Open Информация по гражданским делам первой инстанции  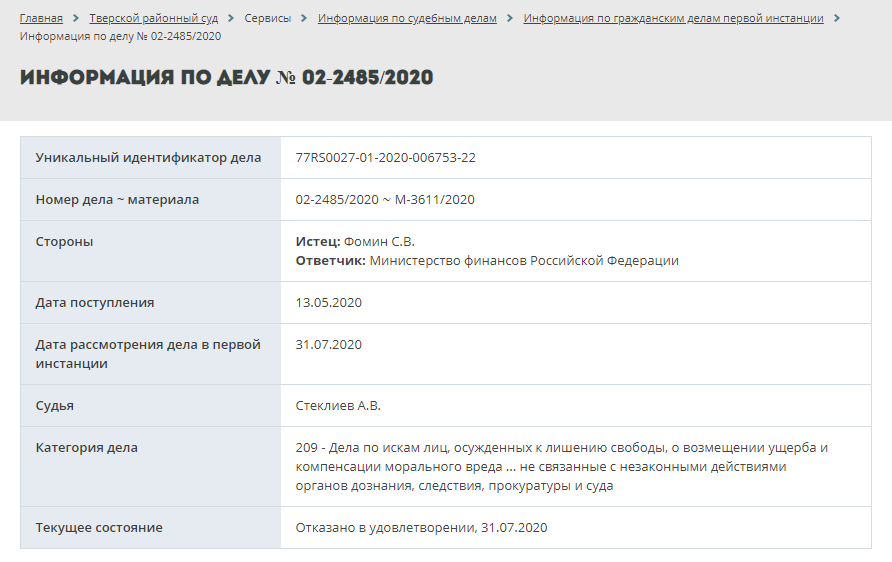click(673, 19)
